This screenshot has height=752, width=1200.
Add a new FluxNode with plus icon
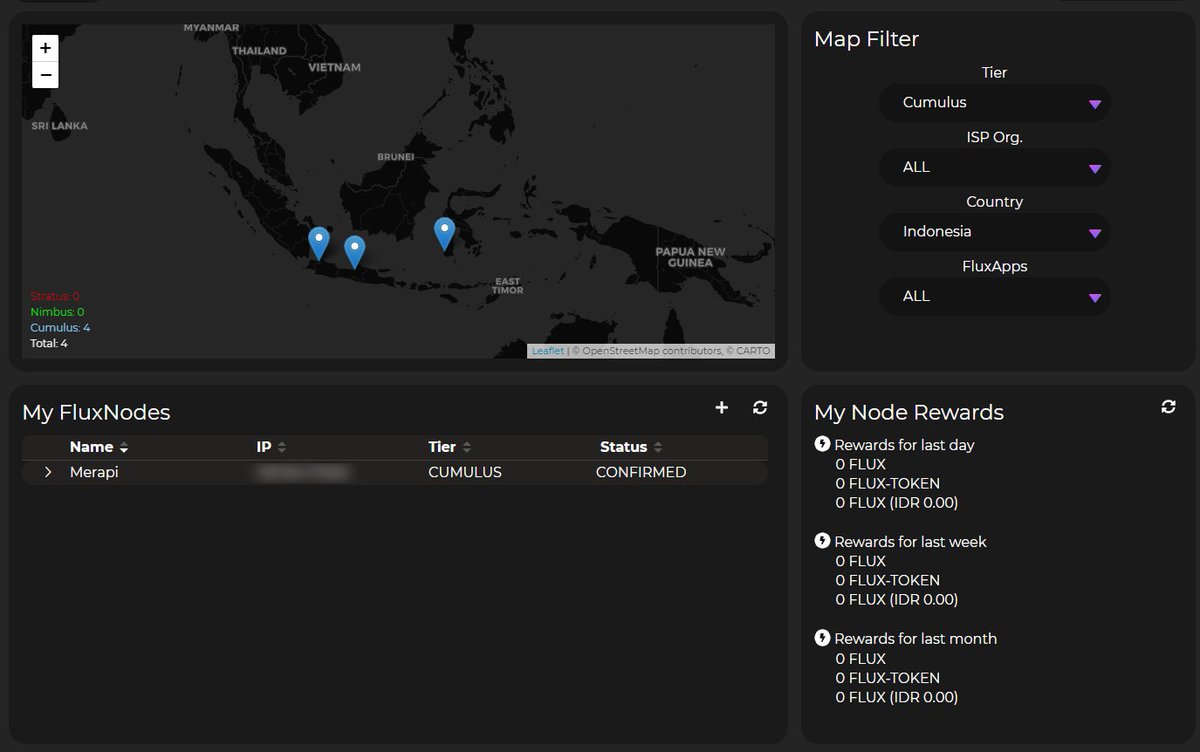click(x=722, y=407)
